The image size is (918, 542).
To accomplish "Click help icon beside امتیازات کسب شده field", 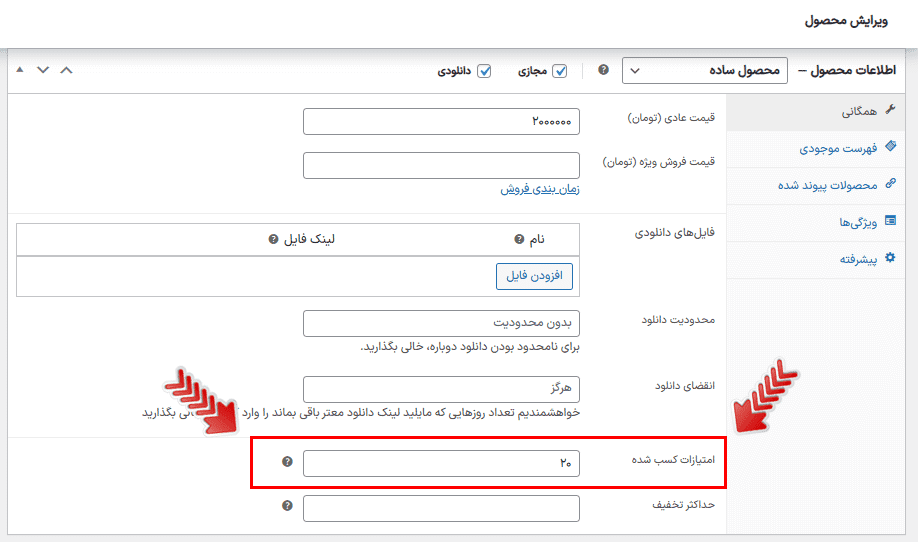I will tap(287, 461).
